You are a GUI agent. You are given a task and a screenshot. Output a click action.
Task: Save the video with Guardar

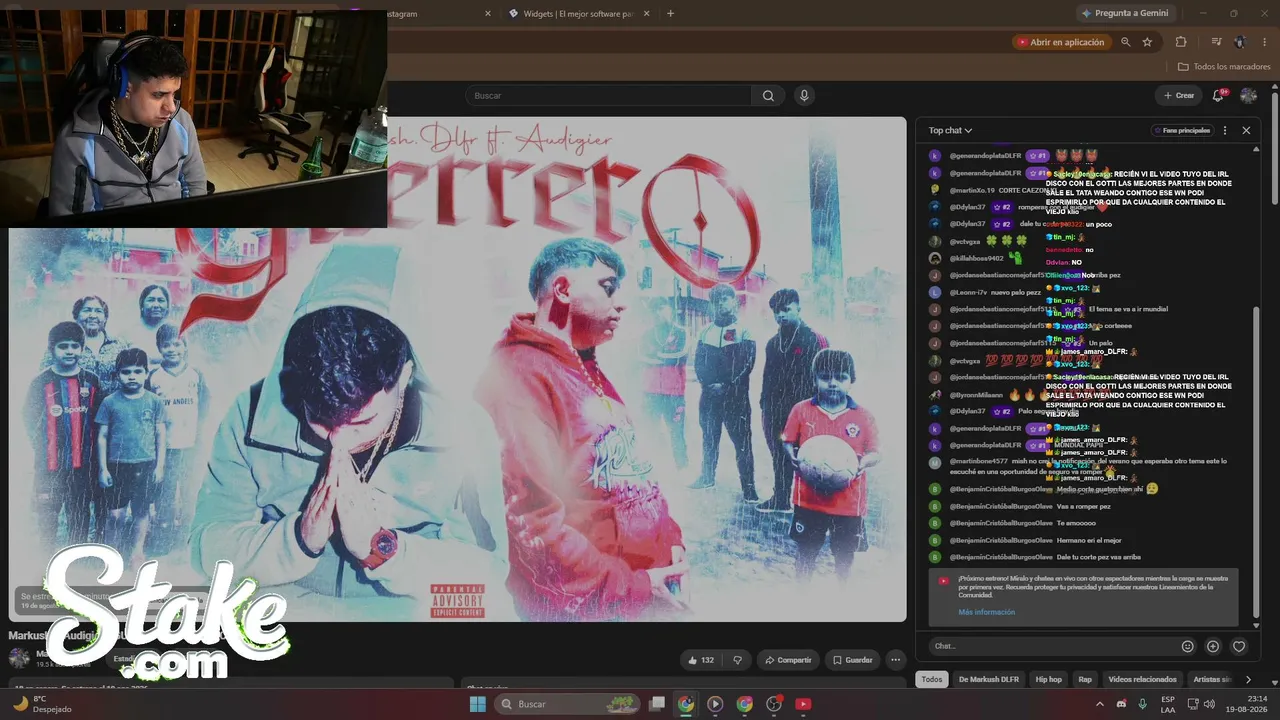pyautogui.click(x=852, y=660)
